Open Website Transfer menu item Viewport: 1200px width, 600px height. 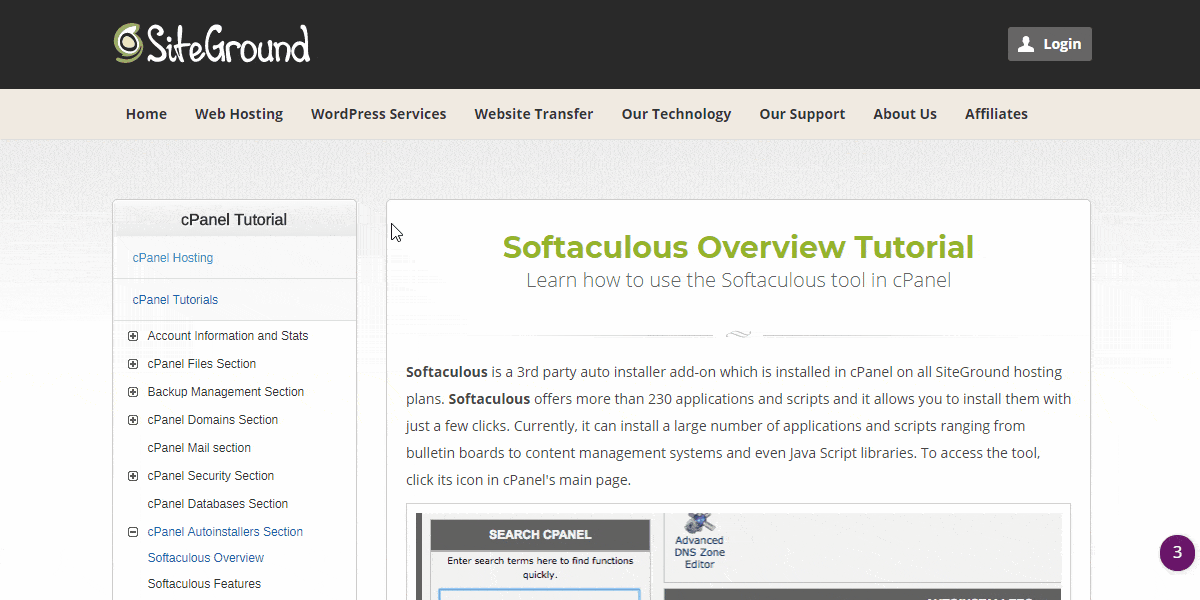click(534, 114)
